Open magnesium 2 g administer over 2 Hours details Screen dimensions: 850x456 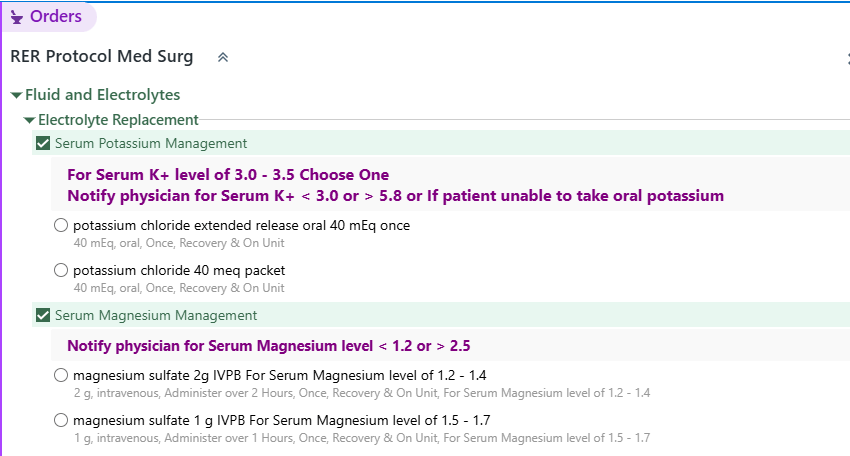click(362, 393)
